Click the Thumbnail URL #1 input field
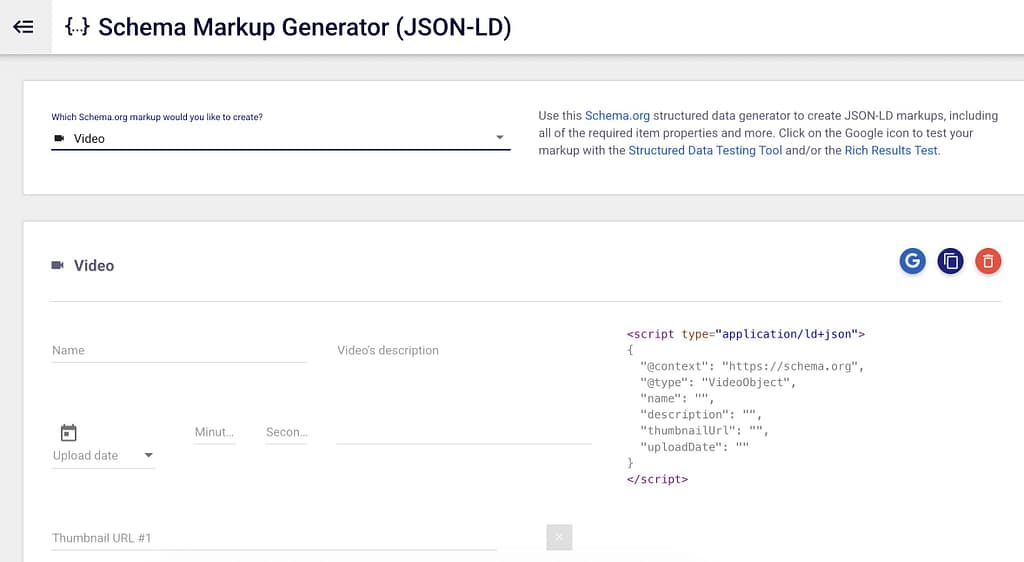 coord(274,538)
